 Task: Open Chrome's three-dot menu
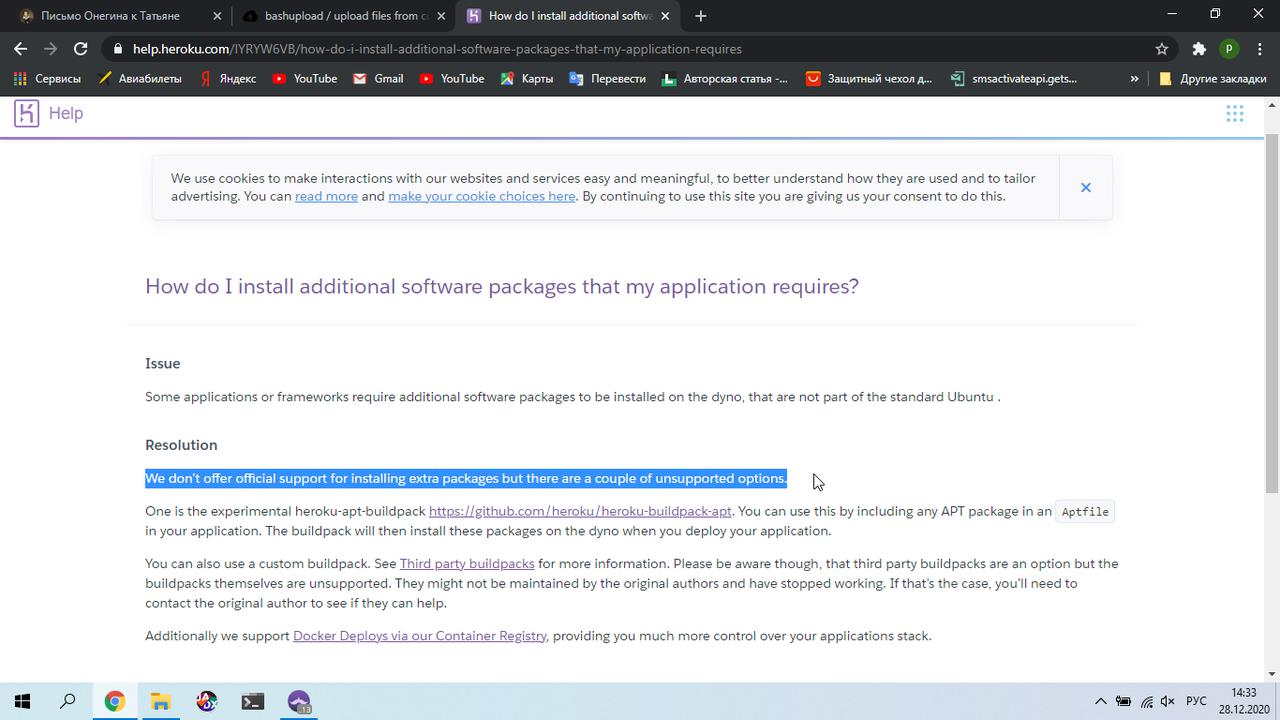tap(1259, 48)
